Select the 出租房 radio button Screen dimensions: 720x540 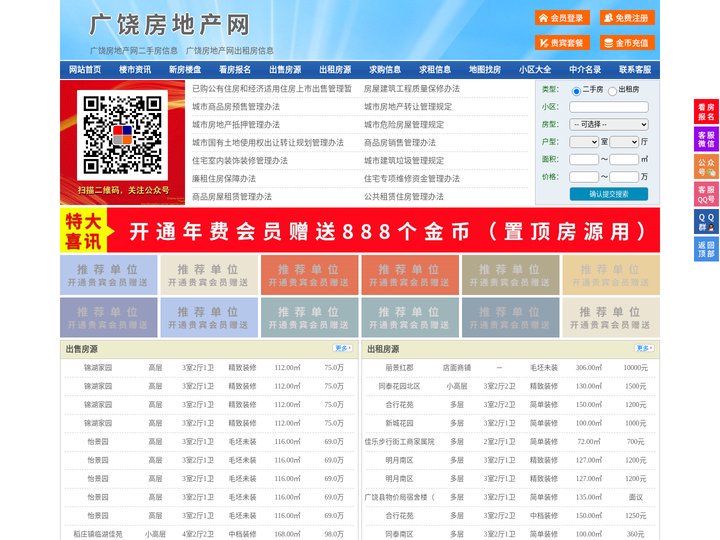pyautogui.click(x=612, y=91)
